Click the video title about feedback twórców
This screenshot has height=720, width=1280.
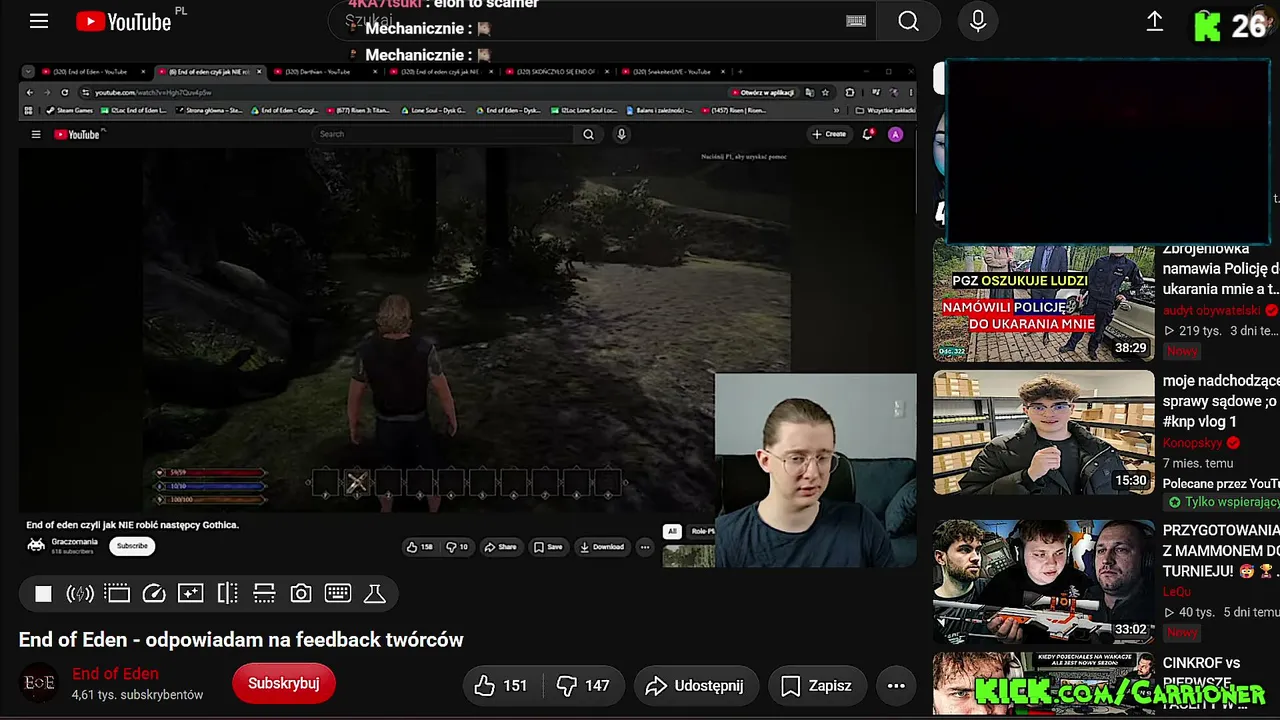[x=241, y=640]
